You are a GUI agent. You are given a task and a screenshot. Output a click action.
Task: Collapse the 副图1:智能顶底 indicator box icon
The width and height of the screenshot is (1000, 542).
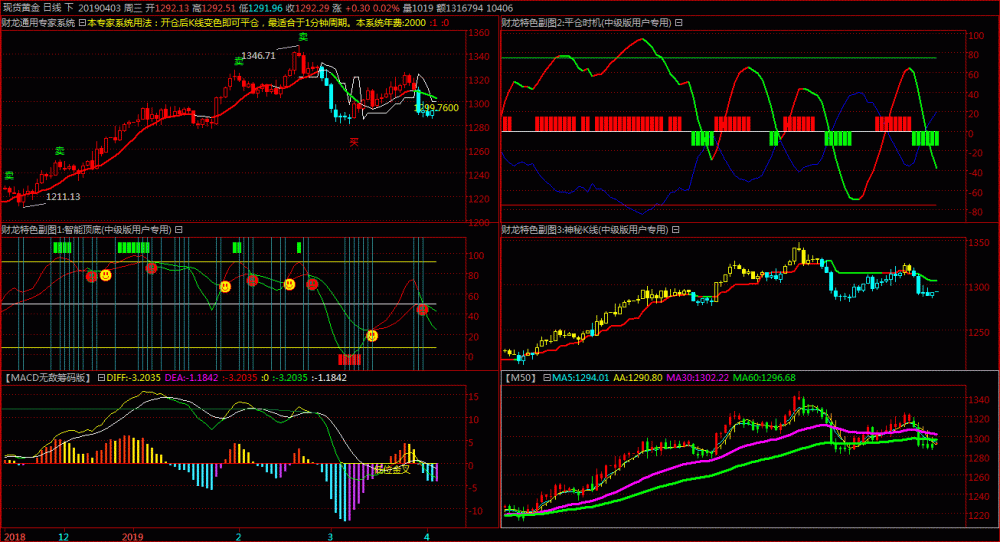[x=179, y=230]
